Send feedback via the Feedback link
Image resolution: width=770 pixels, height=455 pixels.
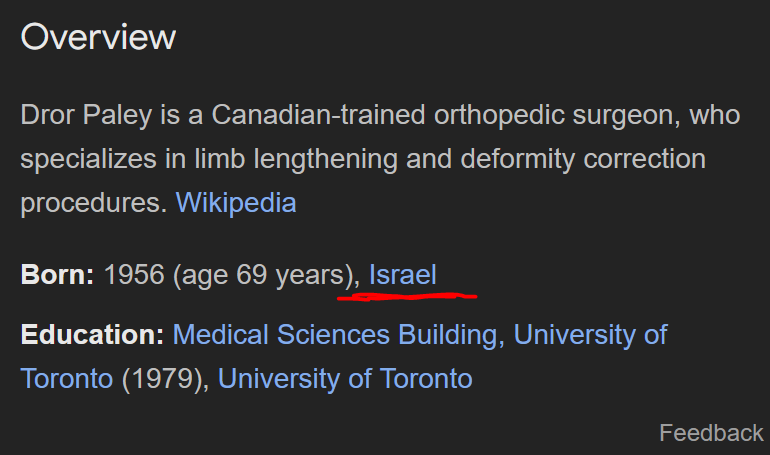pos(711,433)
